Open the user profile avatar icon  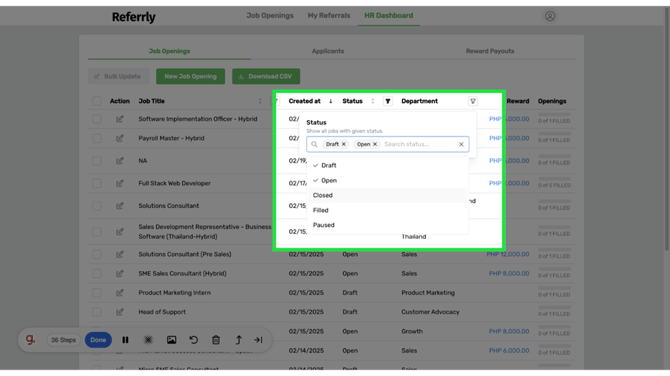click(x=550, y=16)
